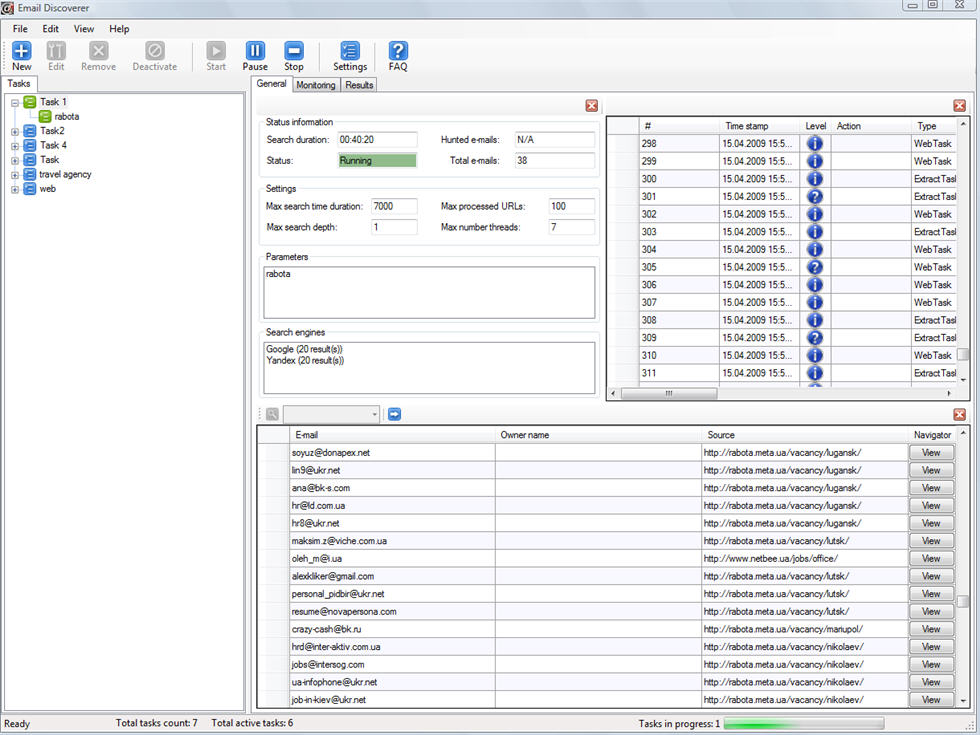Click View button for soyuz@donapex.net
The image size is (980, 735).
(931, 453)
